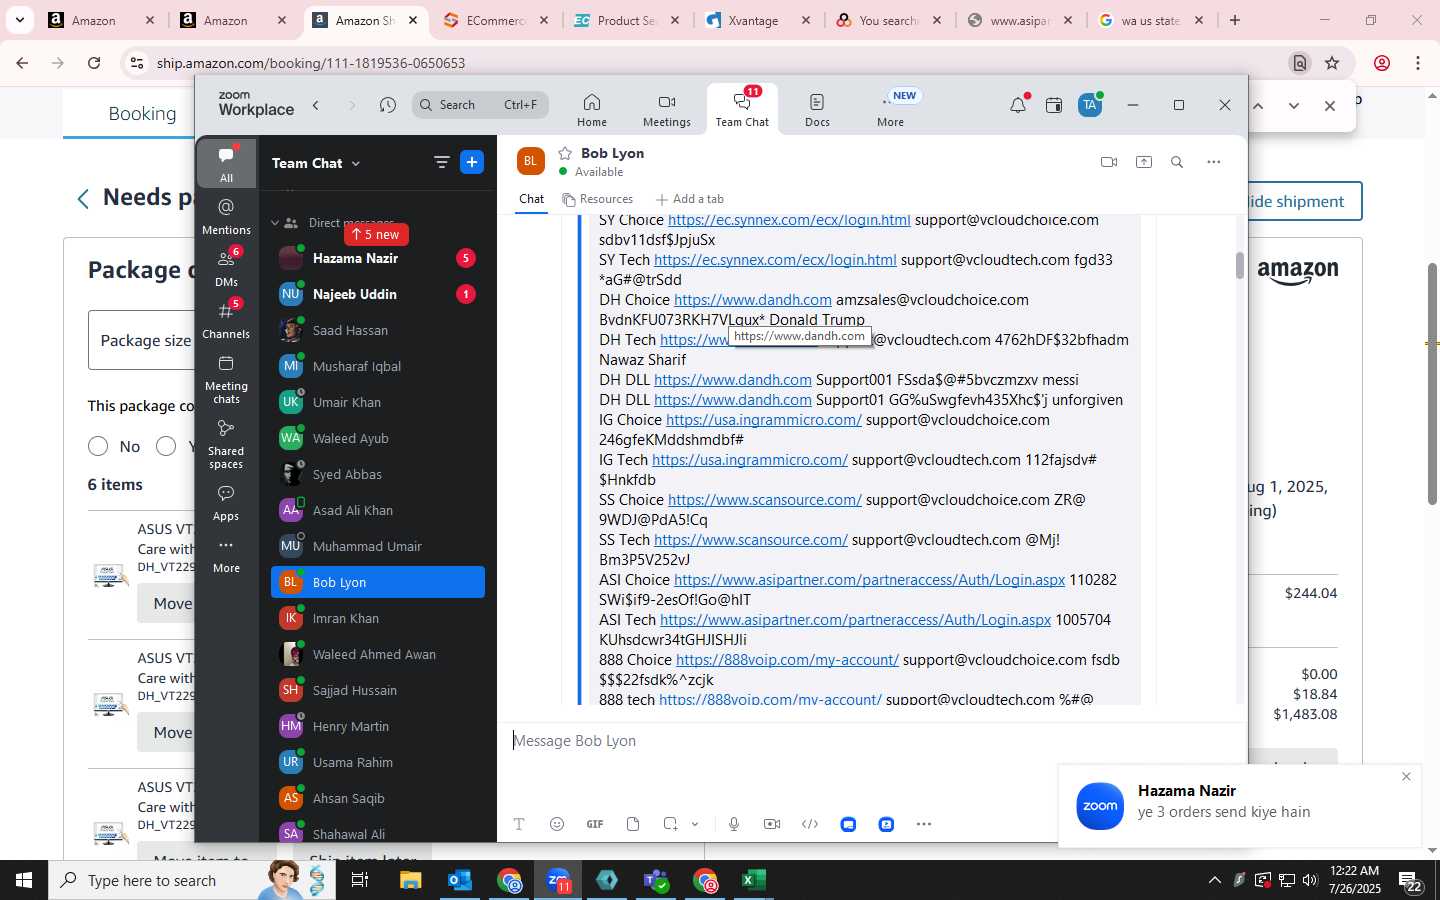Click Add a tab in chat header

(690, 199)
